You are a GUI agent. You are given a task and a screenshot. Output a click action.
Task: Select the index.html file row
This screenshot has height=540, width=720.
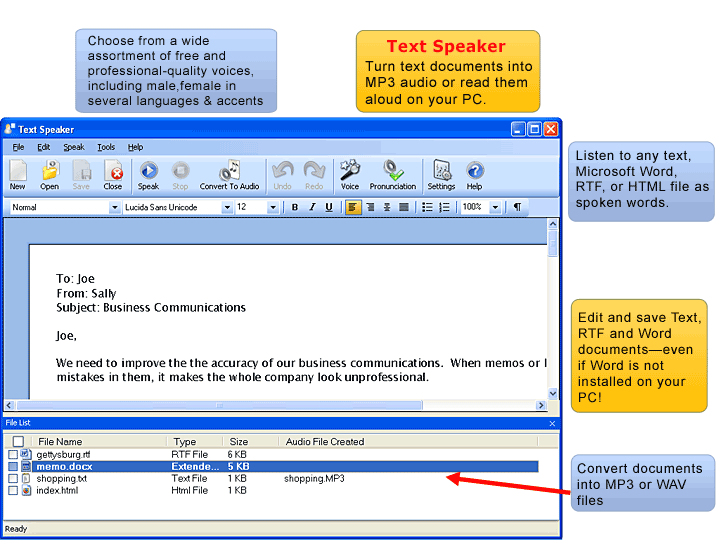273,490
